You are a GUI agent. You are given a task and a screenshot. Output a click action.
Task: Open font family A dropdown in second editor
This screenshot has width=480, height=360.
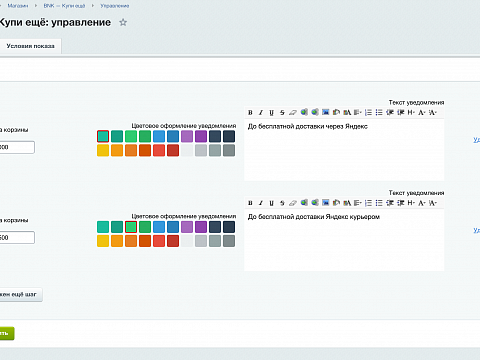coord(422,203)
